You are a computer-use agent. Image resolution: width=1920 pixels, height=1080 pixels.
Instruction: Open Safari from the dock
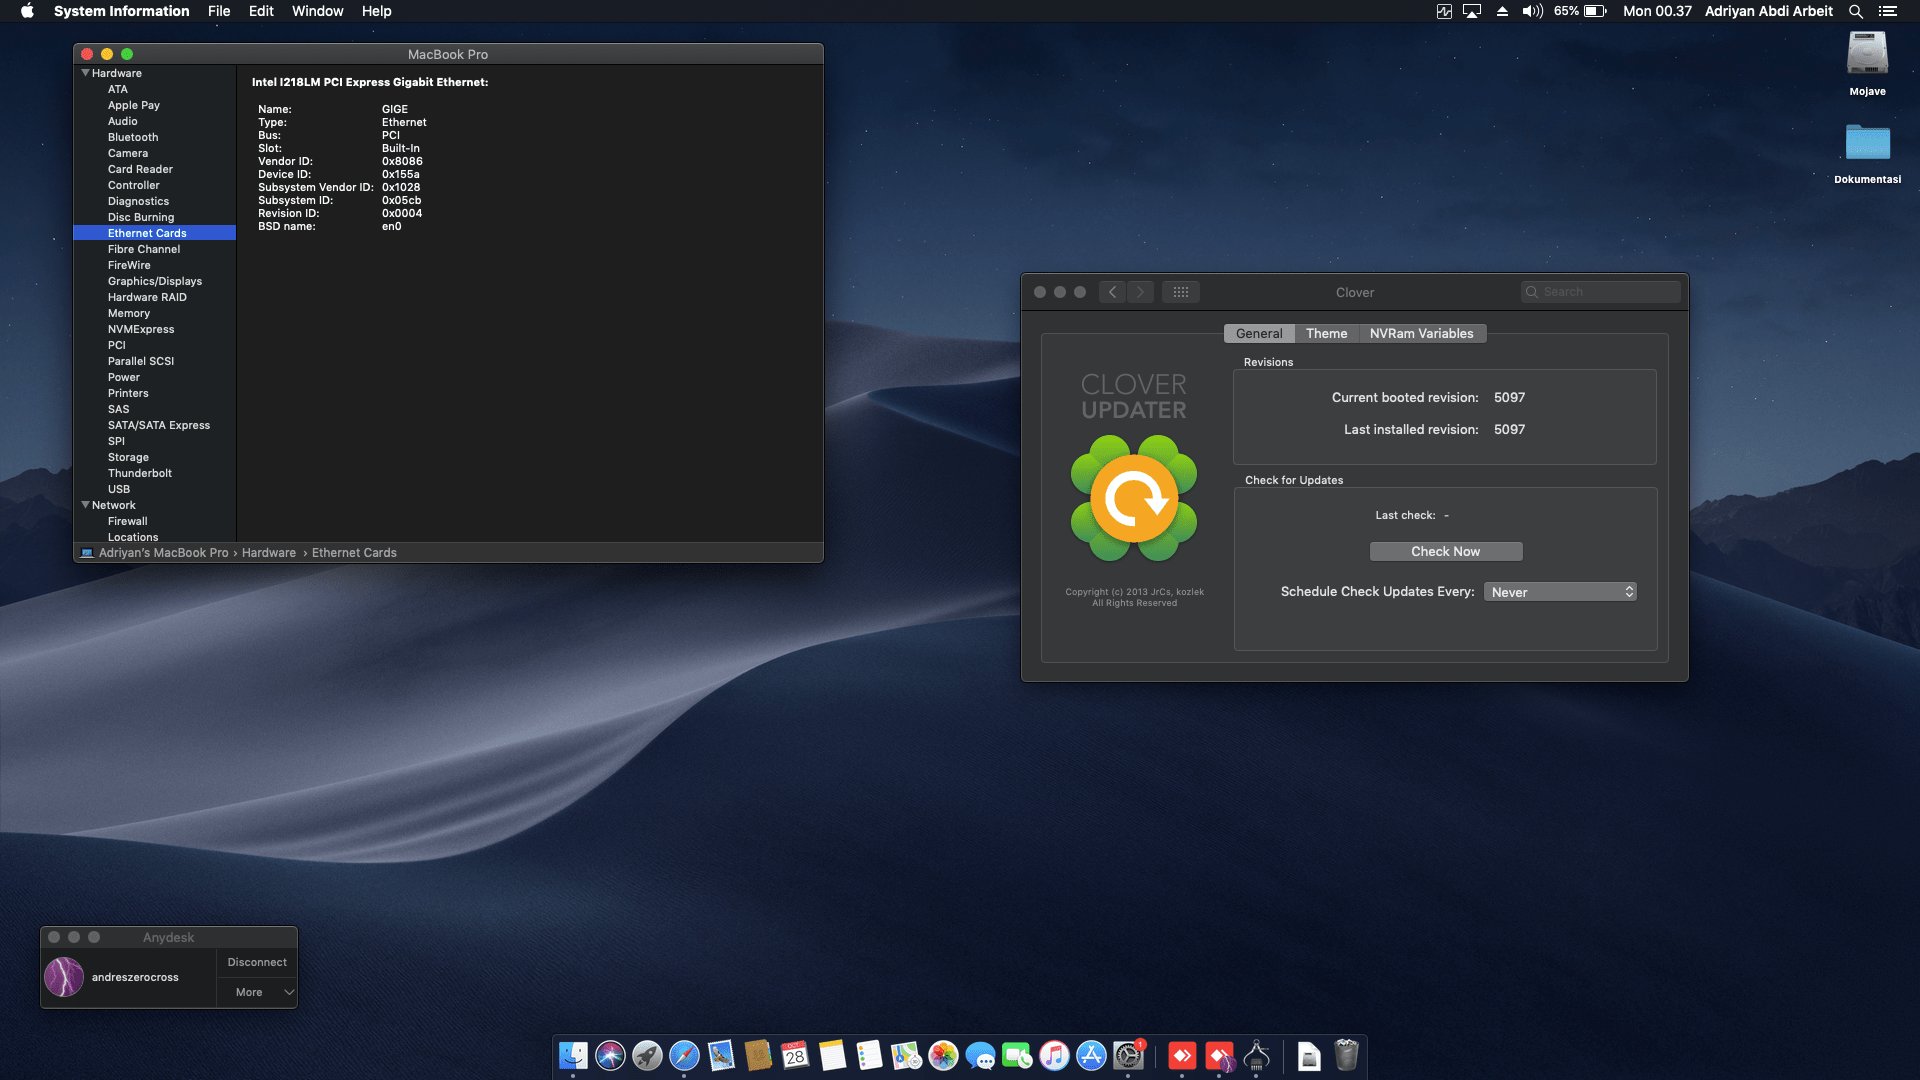684,1055
